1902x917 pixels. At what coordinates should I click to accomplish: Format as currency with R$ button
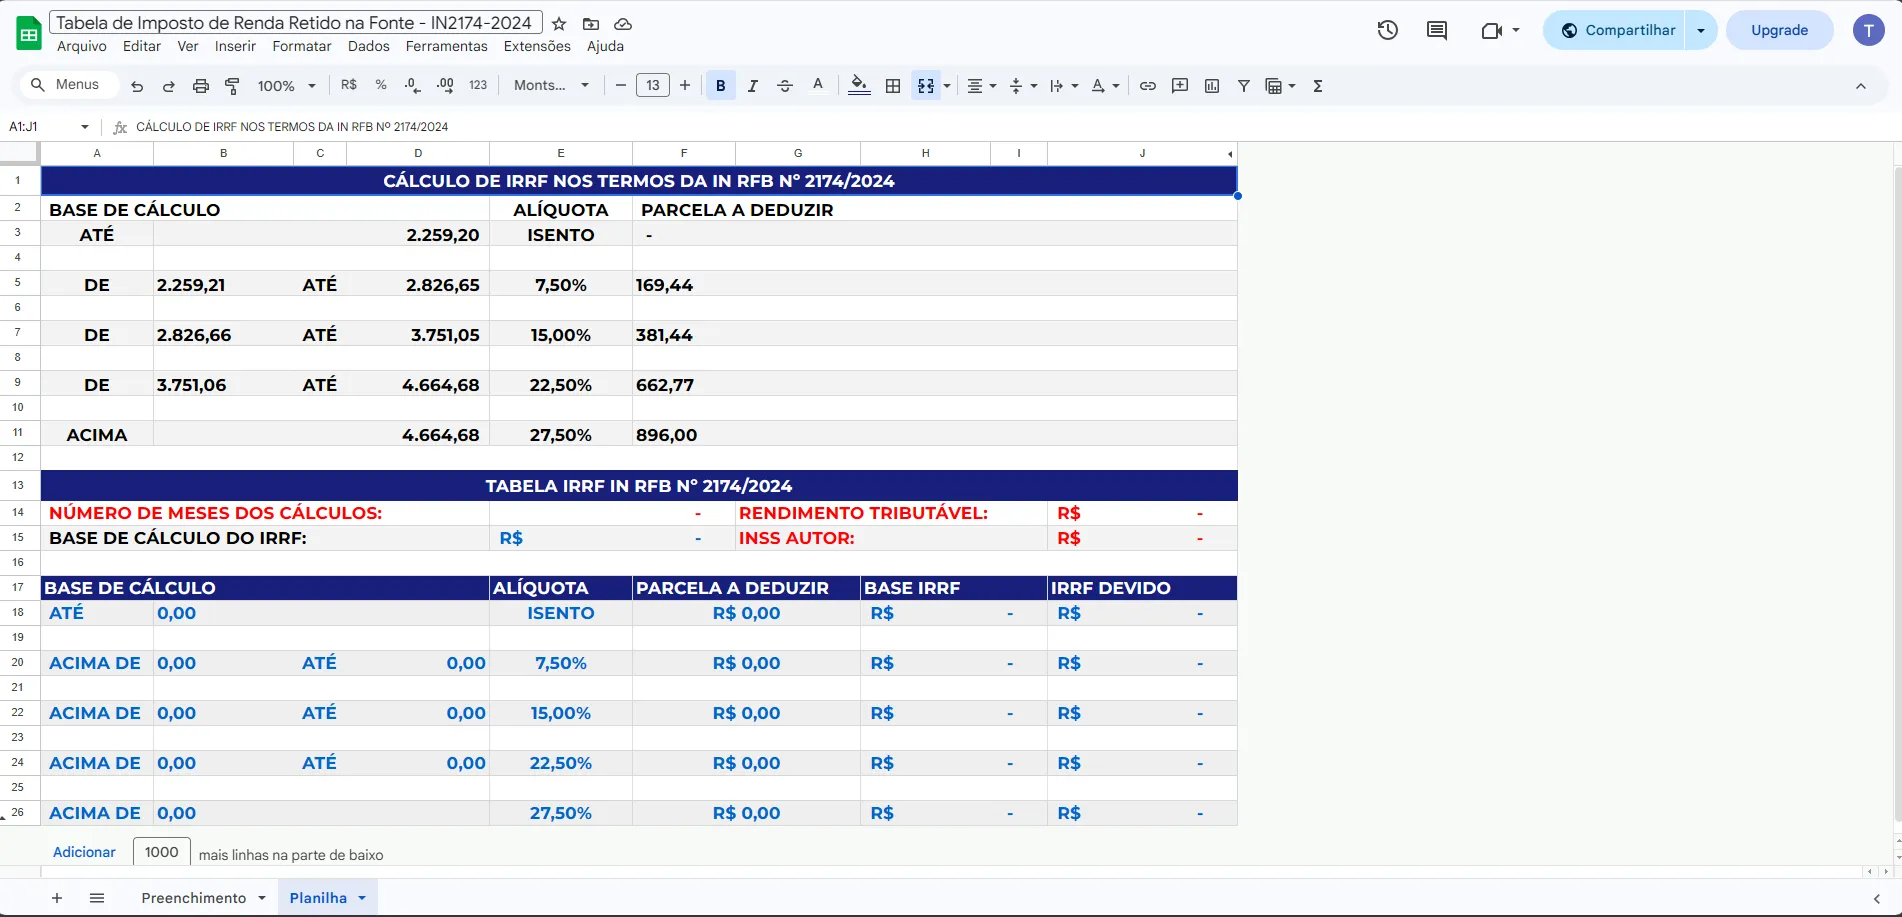[x=349, y=85]
